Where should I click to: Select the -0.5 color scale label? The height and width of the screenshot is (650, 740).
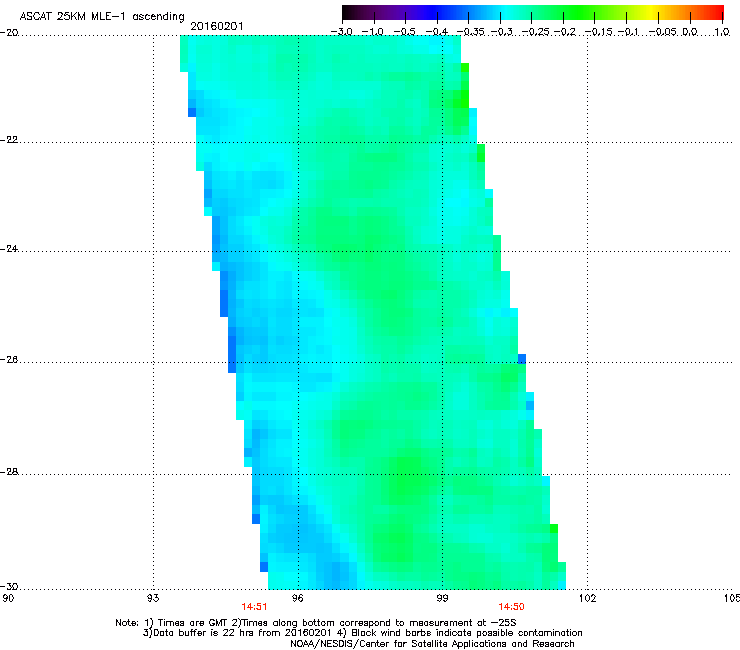pyautogui.click(x=405, y=32)
